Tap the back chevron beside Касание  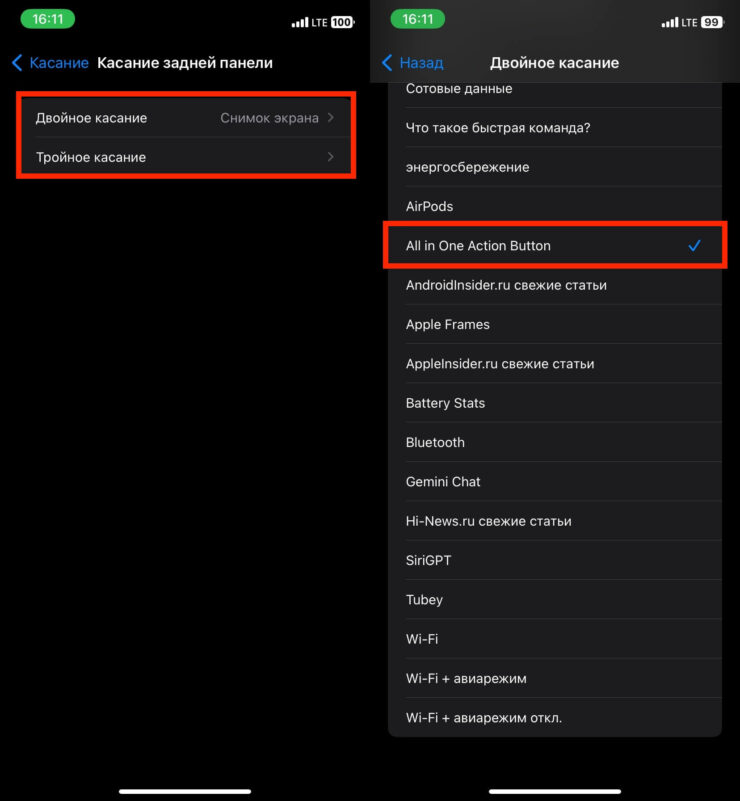click(x=17, y=63)
